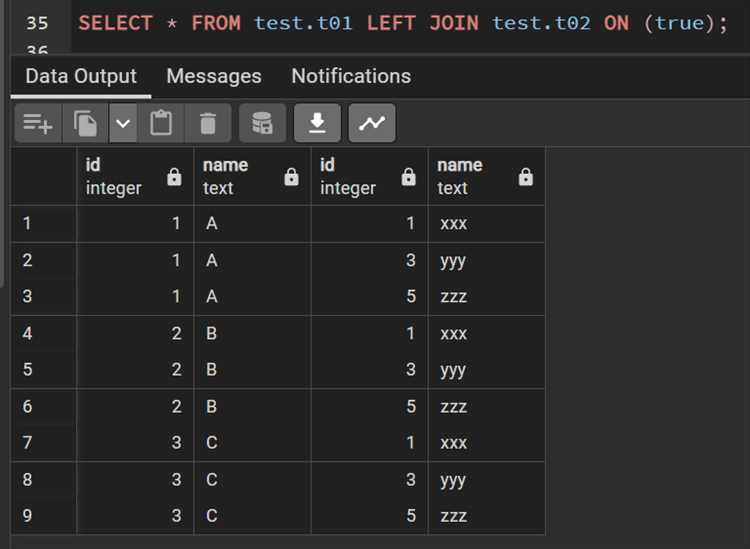Select row number 6 header
The height and width of the screenshot is (549, 750).
[44, 406]
